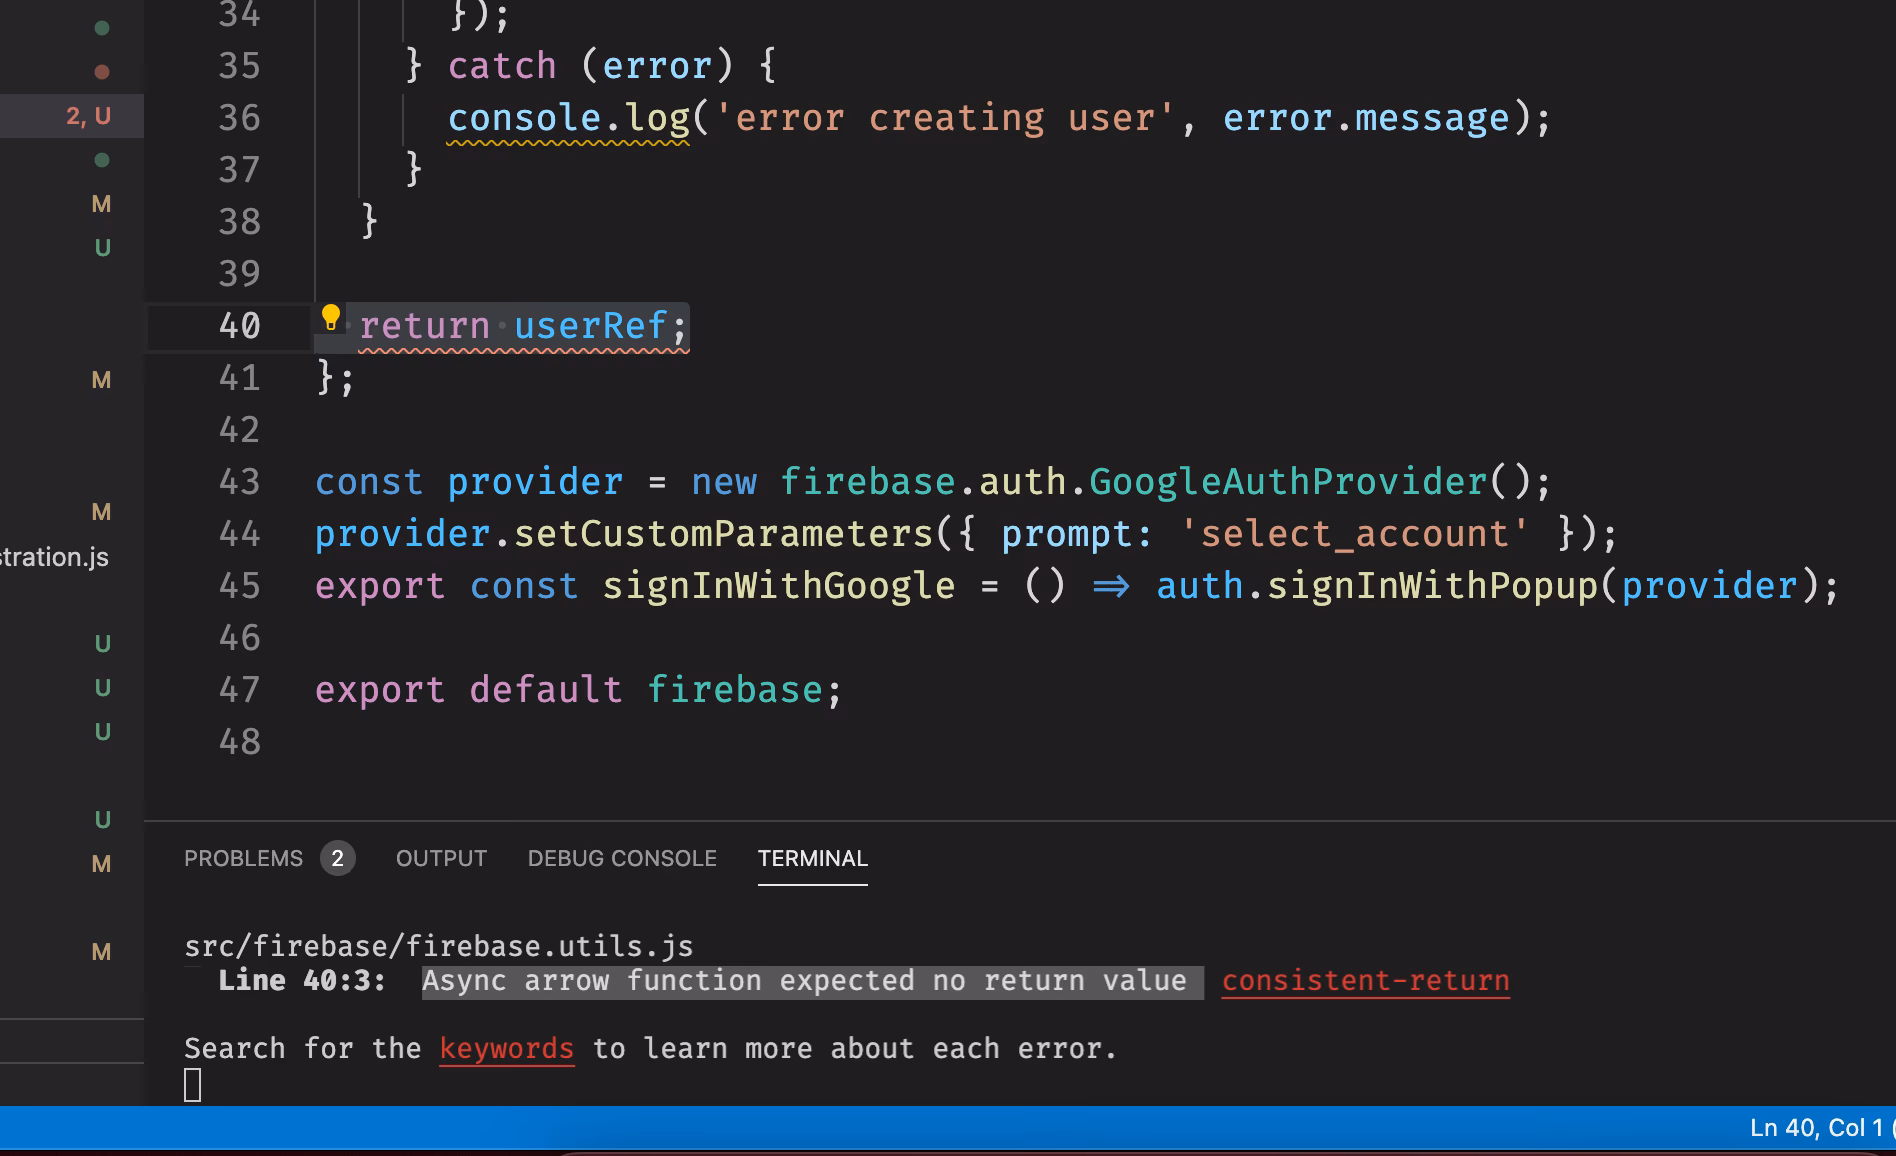
Task: Click the Ln 40, Col 1 status indicator
Action: coord(1816,1128)
